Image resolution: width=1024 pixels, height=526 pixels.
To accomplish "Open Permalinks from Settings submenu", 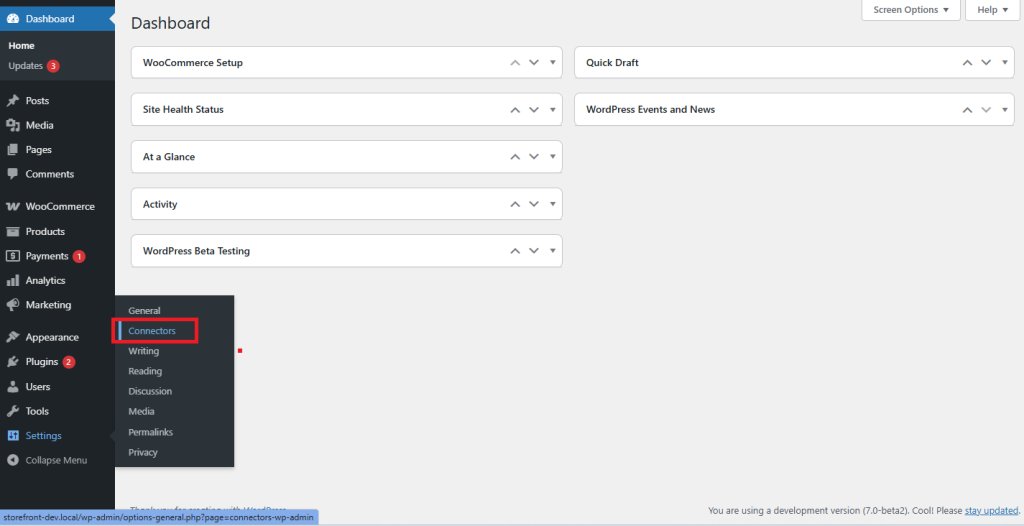I will tap(151, 432).
